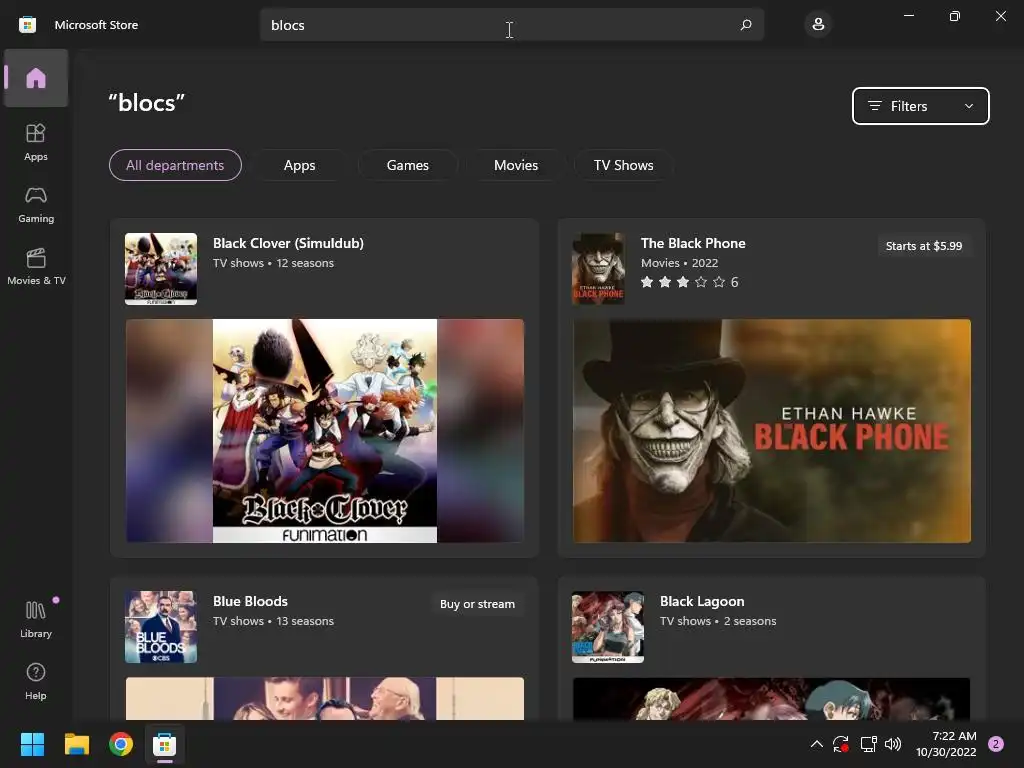Click Blue Bloods small poster thumbnail
The height and width of the screenshot is (768, 1024).
[x=161, y=627]
